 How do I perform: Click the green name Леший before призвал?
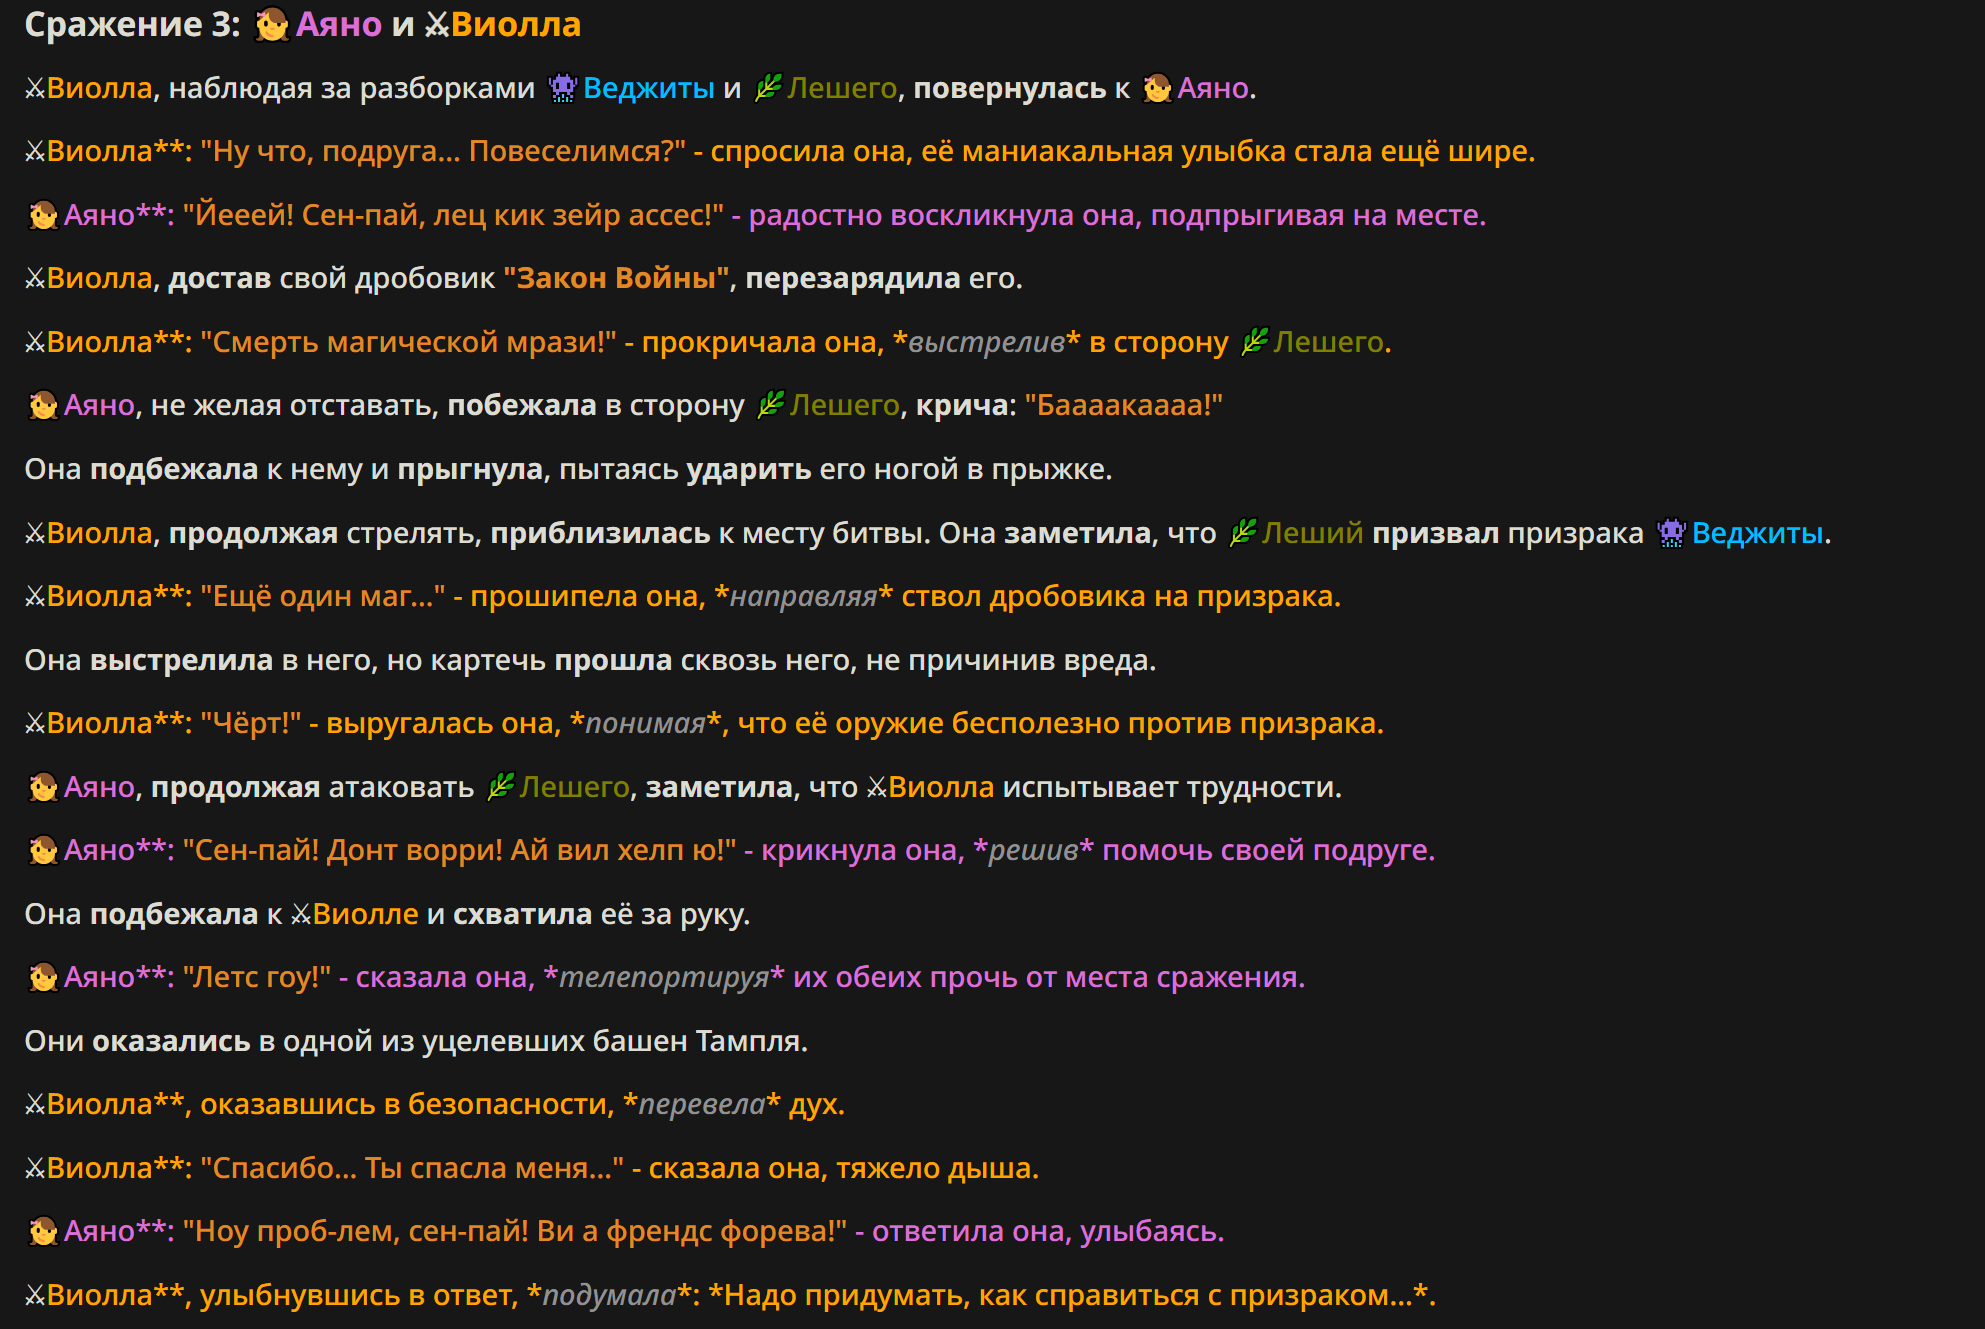tap(1312, 533)
